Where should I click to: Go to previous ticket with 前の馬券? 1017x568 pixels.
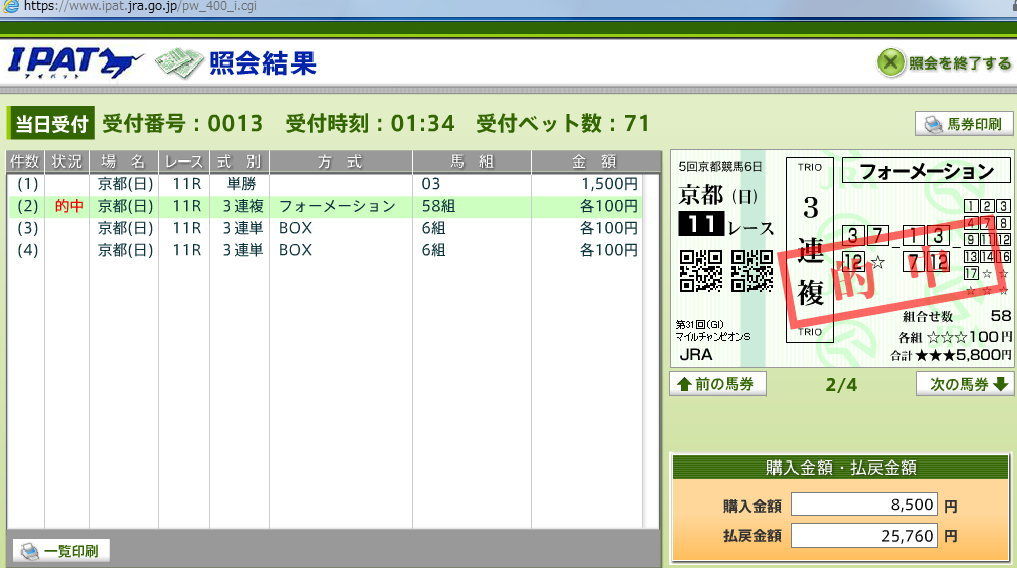point(718,384)
